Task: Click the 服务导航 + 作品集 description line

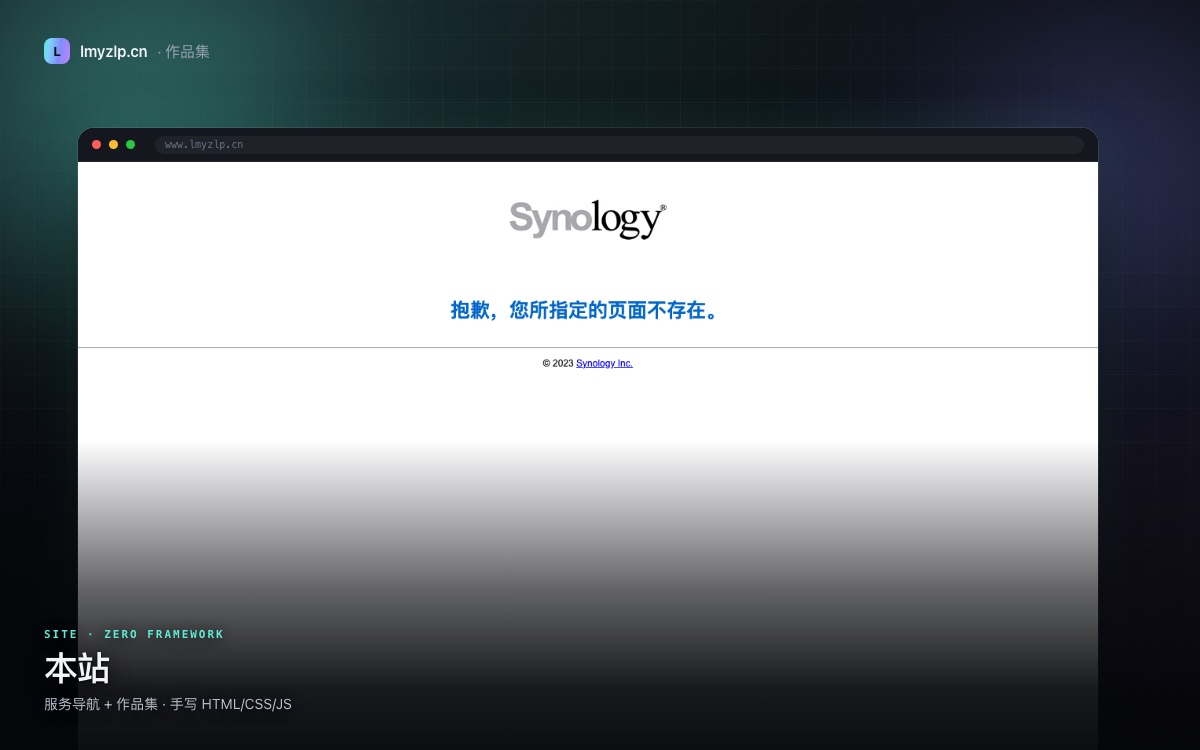Action: click(x=168, y=704)
